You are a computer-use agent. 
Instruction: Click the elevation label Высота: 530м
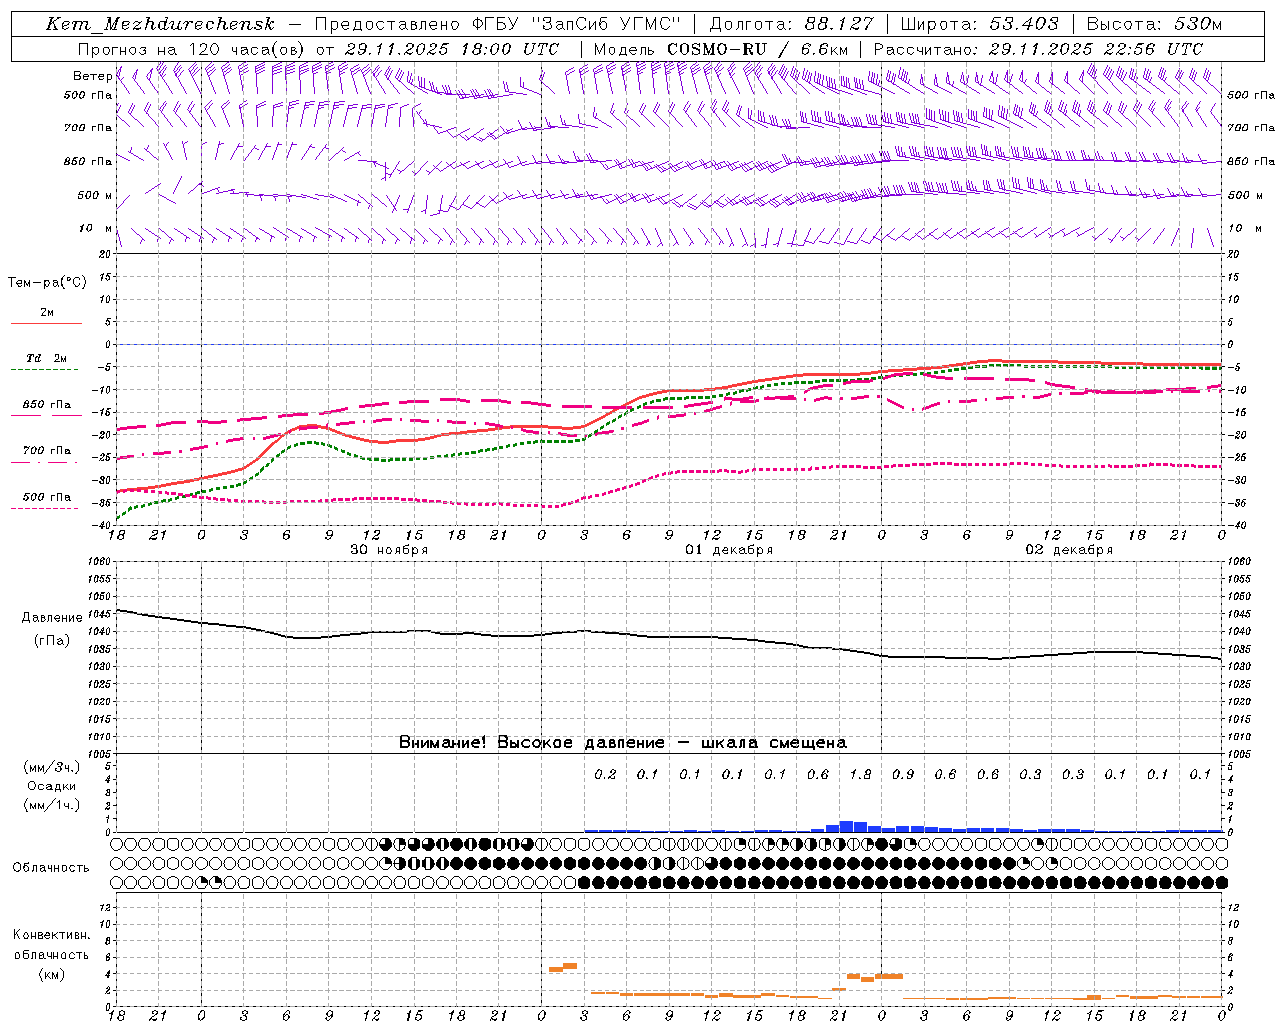(x=1153, y=24)
